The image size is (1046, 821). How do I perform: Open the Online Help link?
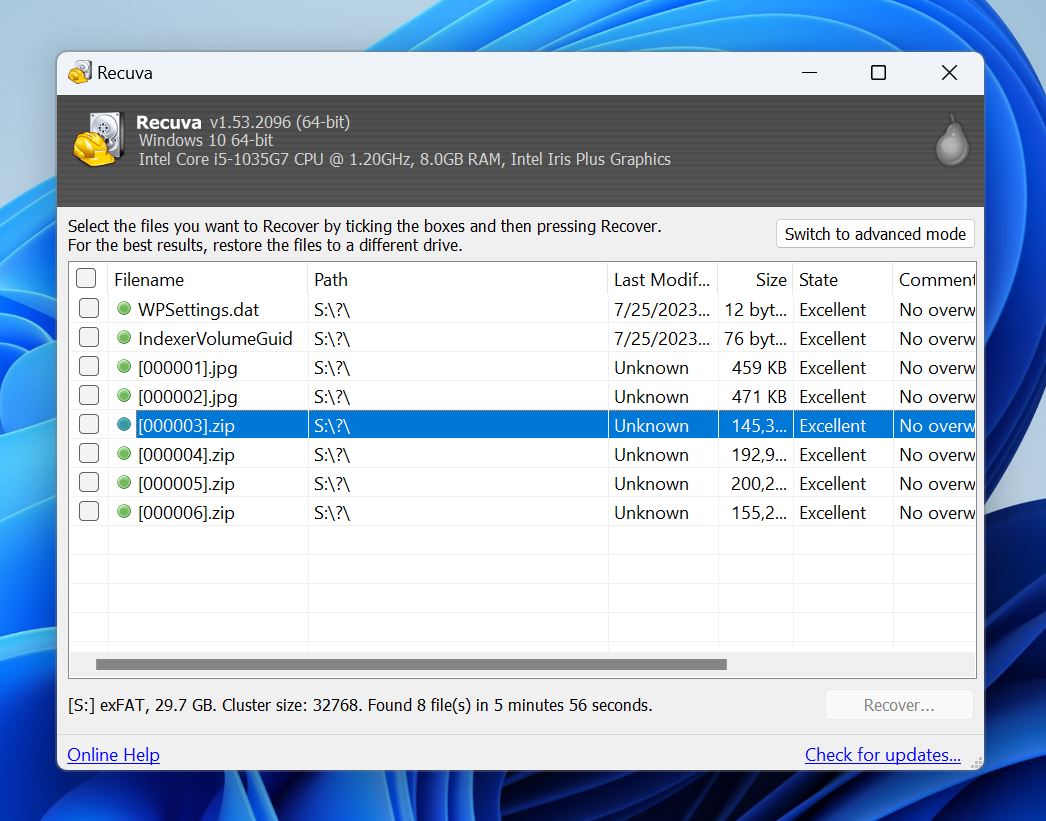pos(113,755)
